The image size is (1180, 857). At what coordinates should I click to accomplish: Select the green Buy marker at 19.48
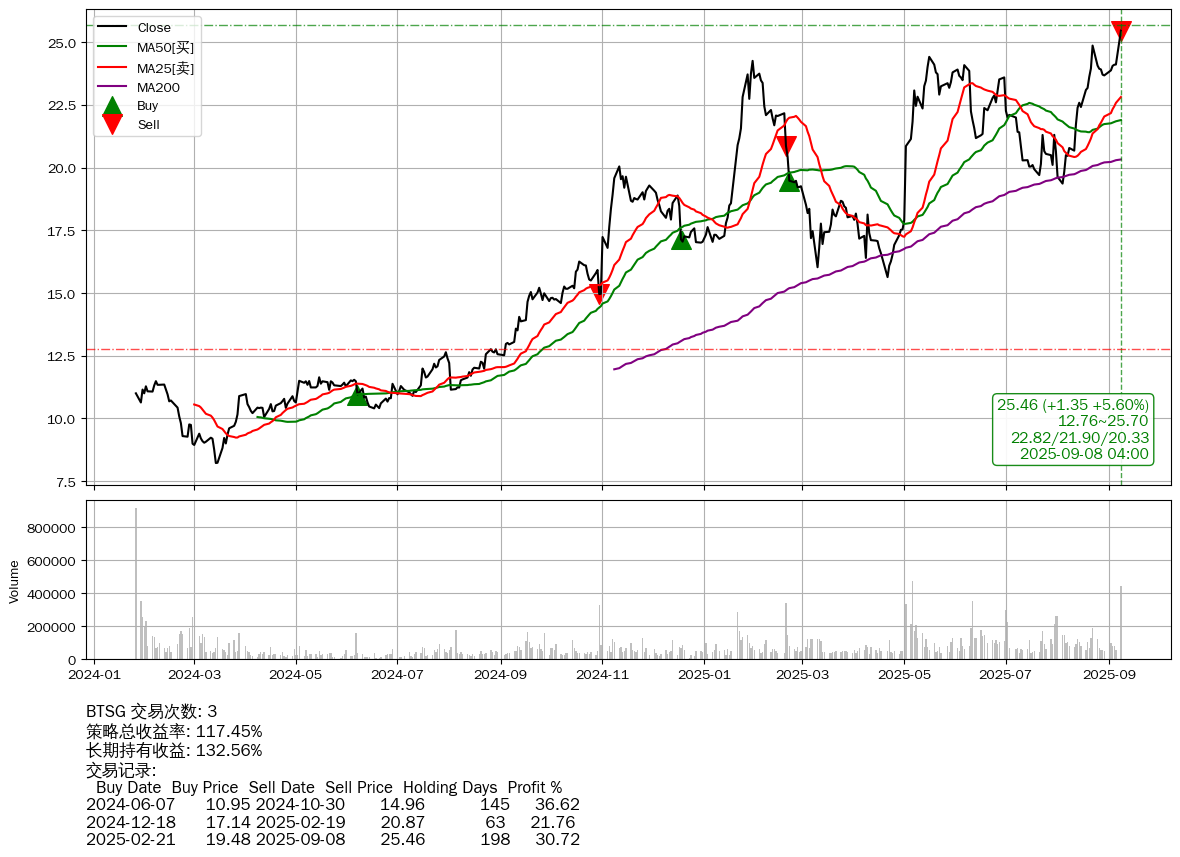click(x=789, y=181)
